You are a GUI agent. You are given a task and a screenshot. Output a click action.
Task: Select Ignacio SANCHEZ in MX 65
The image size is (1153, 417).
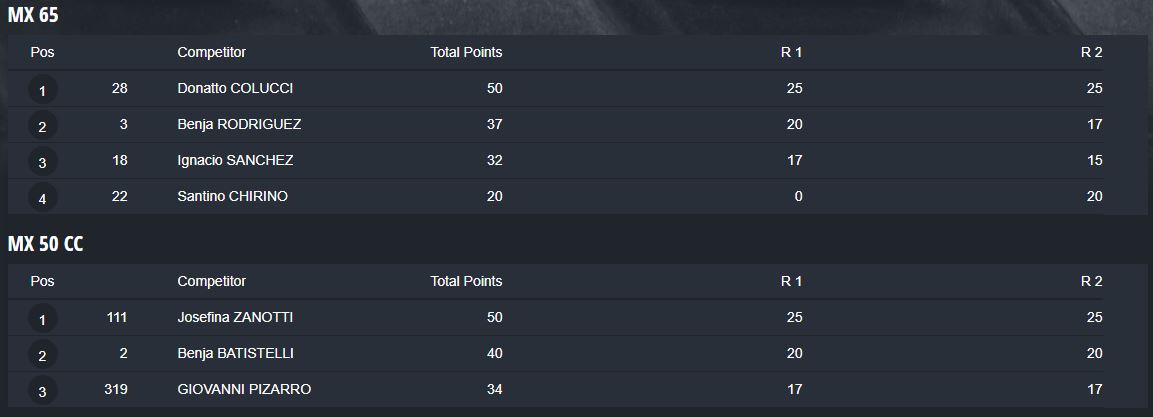[235, 160]
